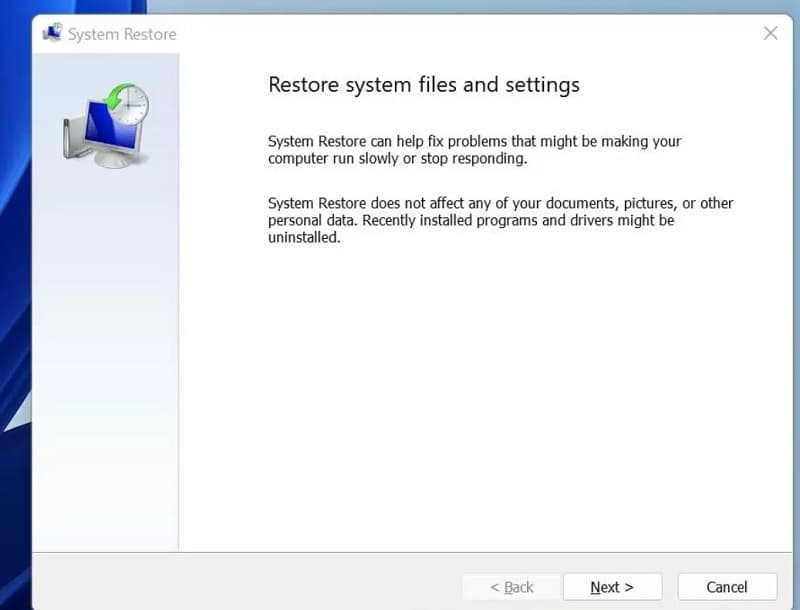Click the Next button

pyautogui.click(x=612, y=587)
